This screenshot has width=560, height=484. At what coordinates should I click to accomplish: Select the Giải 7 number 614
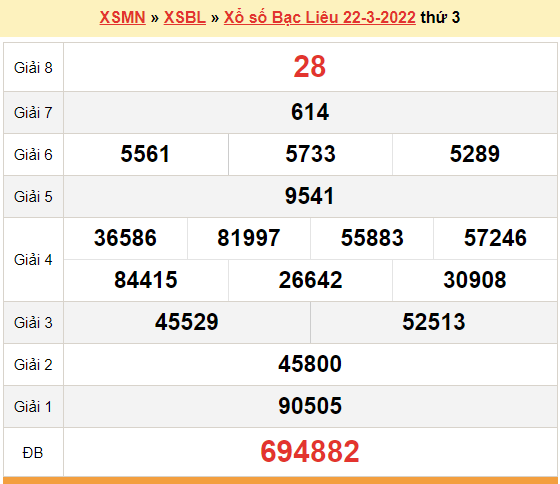coord(310,112)
